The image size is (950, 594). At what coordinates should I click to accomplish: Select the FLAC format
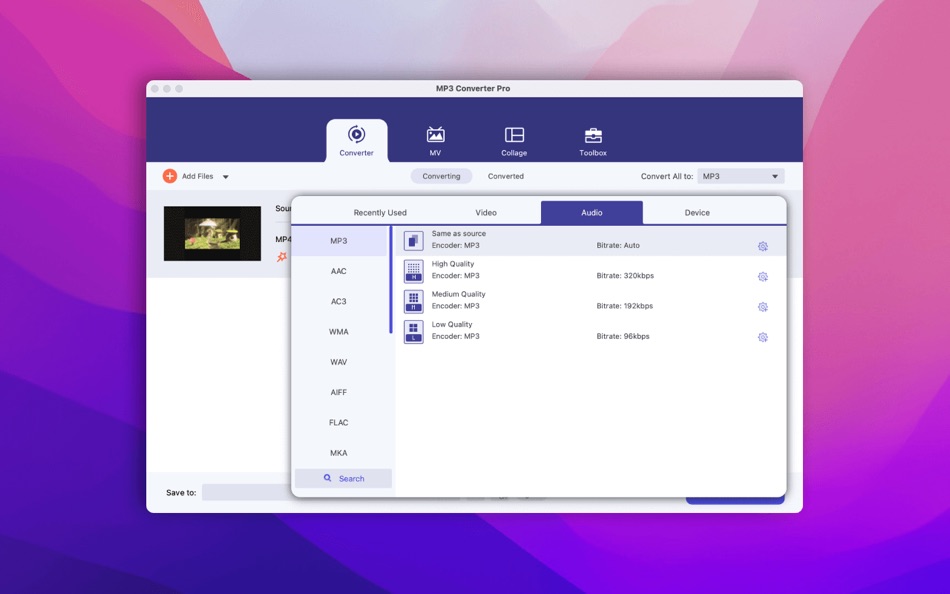(x=338, y=422)
